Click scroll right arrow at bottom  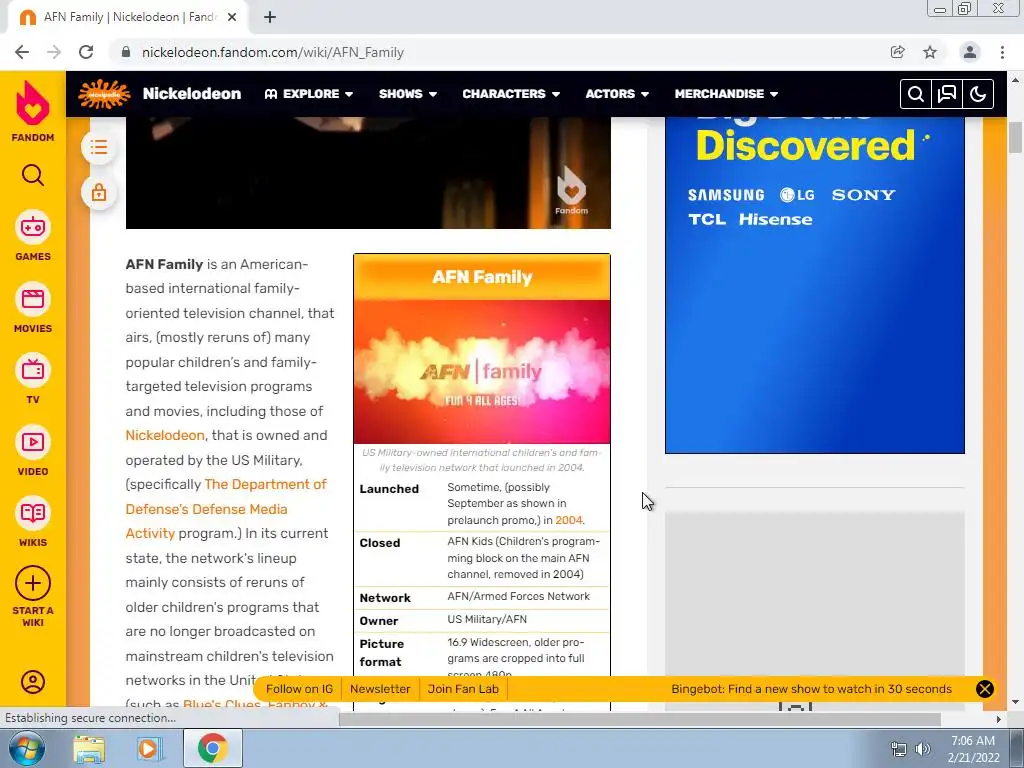tap(998, 719)
